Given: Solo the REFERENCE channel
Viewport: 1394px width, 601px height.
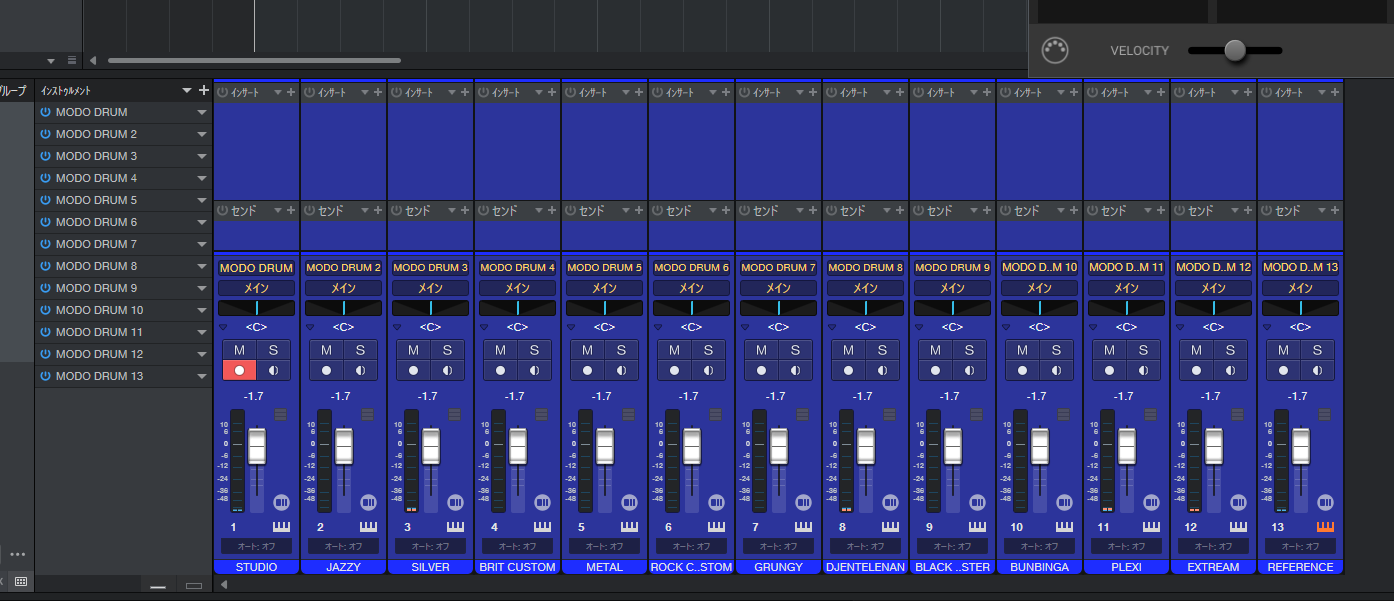Looking at the screenshot, I should click(1317, 350).
